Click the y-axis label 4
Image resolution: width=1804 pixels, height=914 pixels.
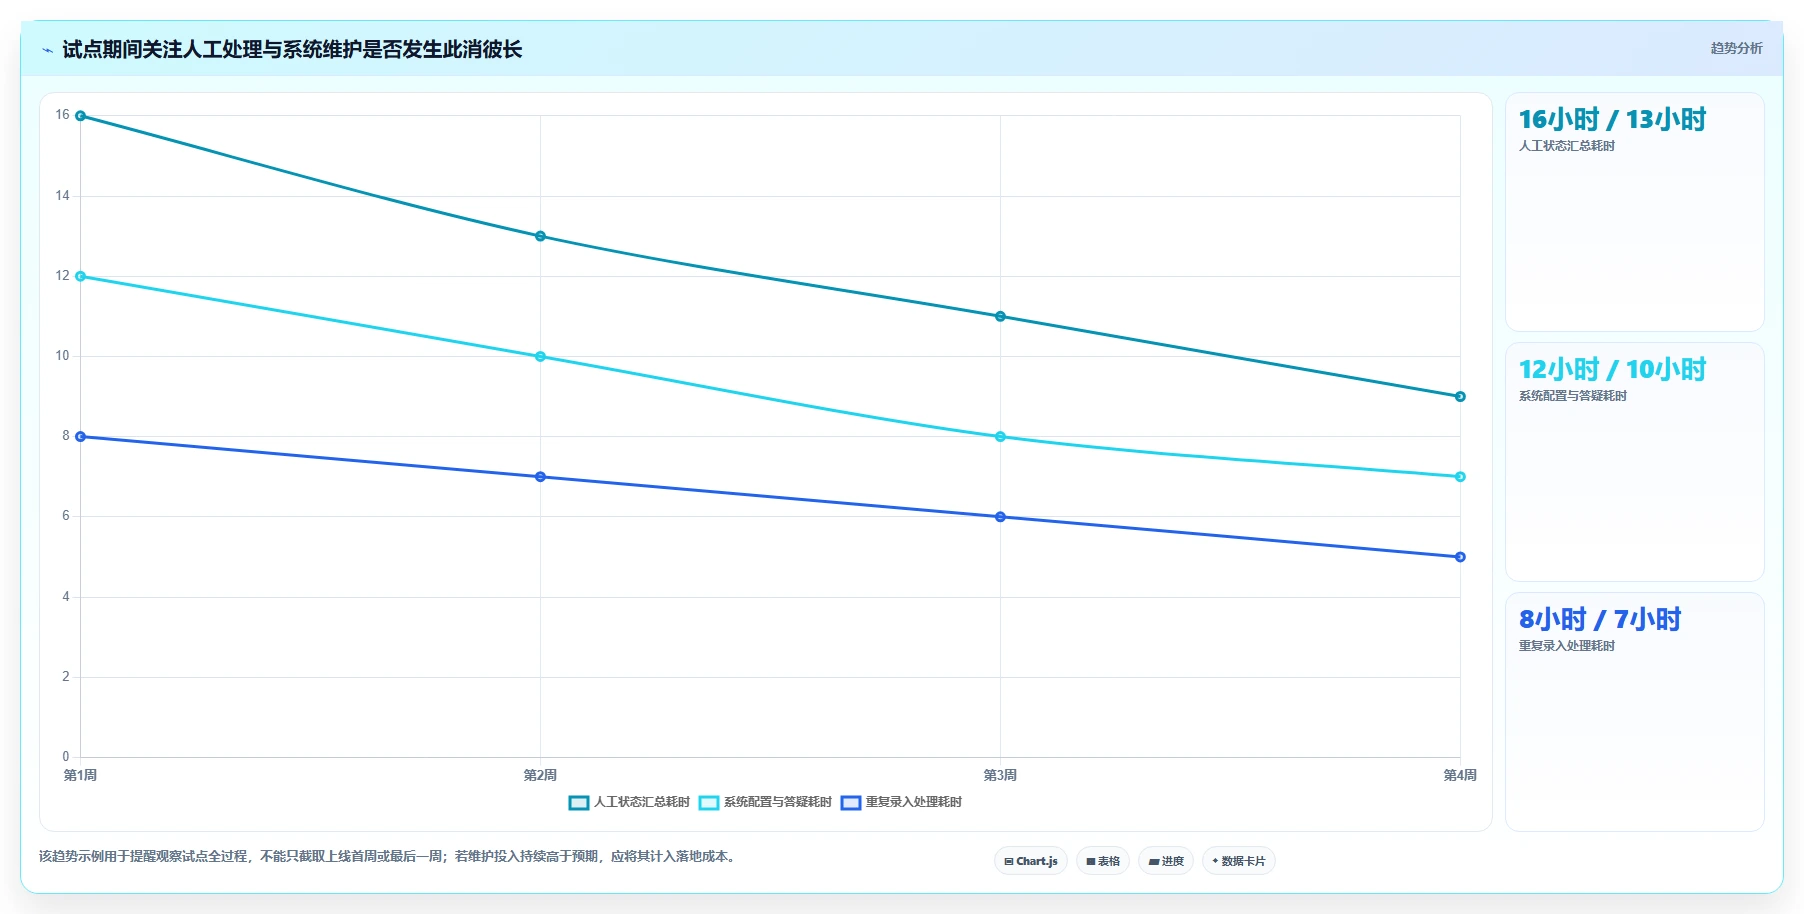tap(66, 597)
